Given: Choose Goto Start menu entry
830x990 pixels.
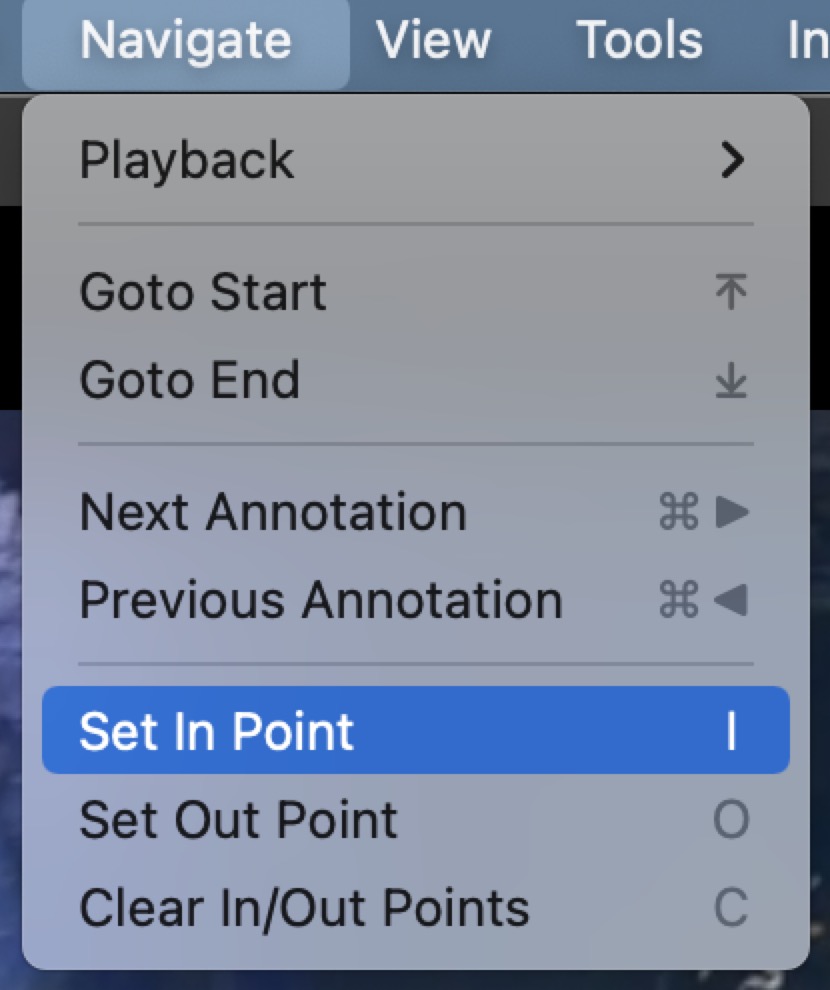Looking at the screenshot, I should click(x=416, y=292).
